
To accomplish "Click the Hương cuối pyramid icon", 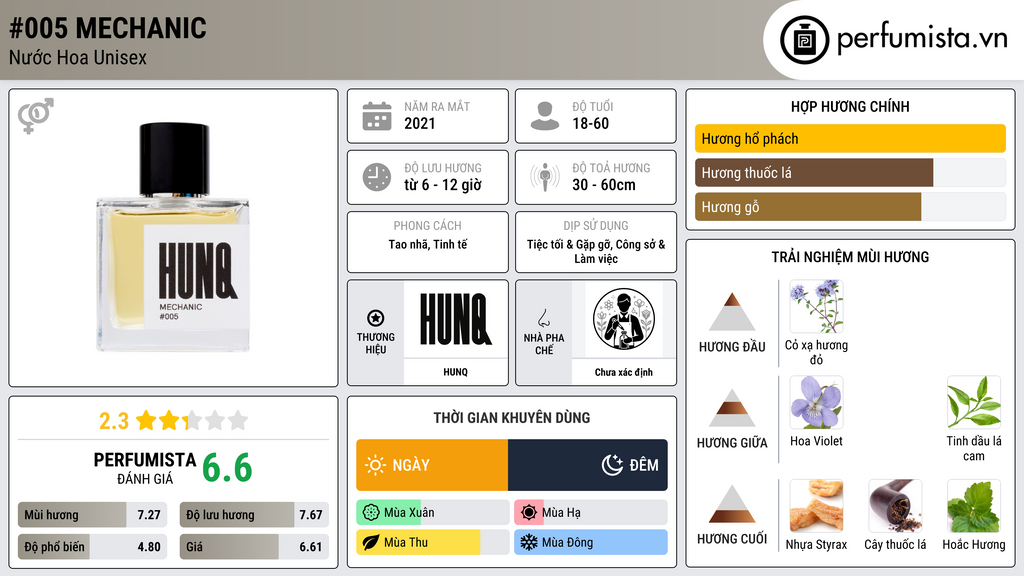I will point(732,504).
